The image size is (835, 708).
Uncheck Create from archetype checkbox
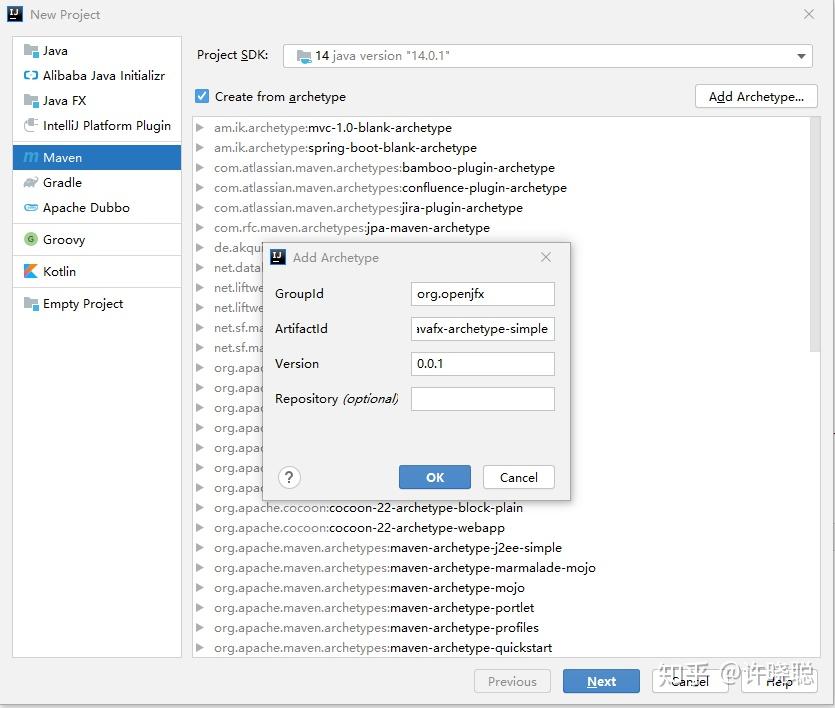click(202, 96)
